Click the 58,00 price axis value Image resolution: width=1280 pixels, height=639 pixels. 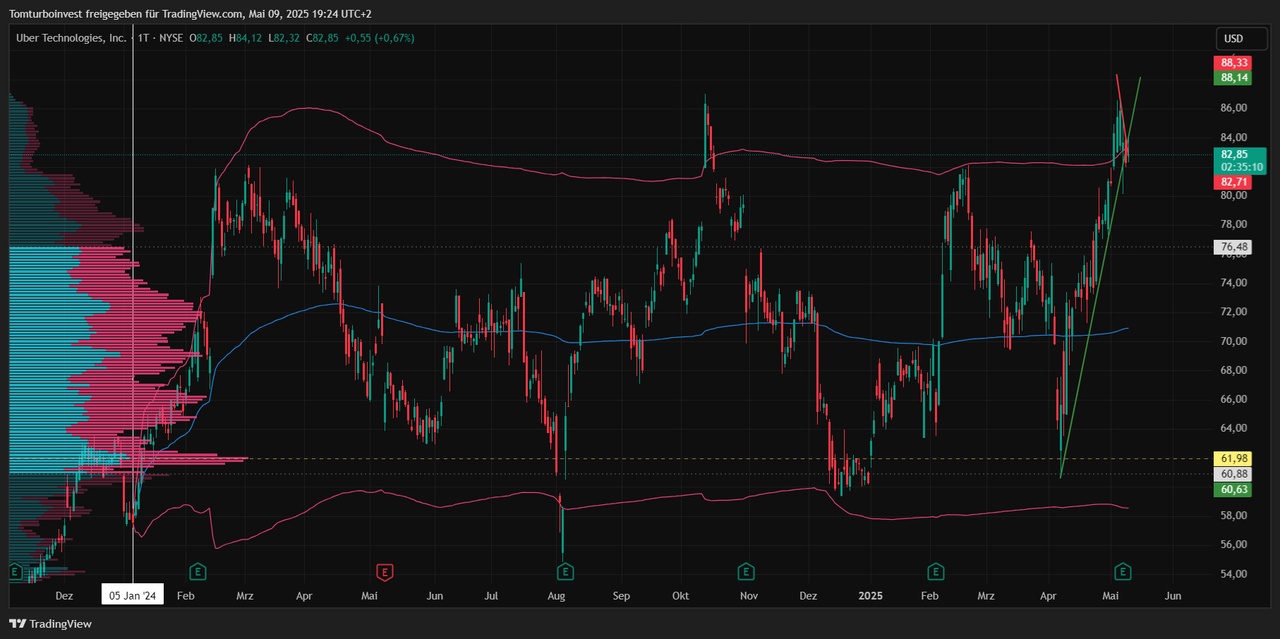pyautogui.click(x=1233, y=516)
